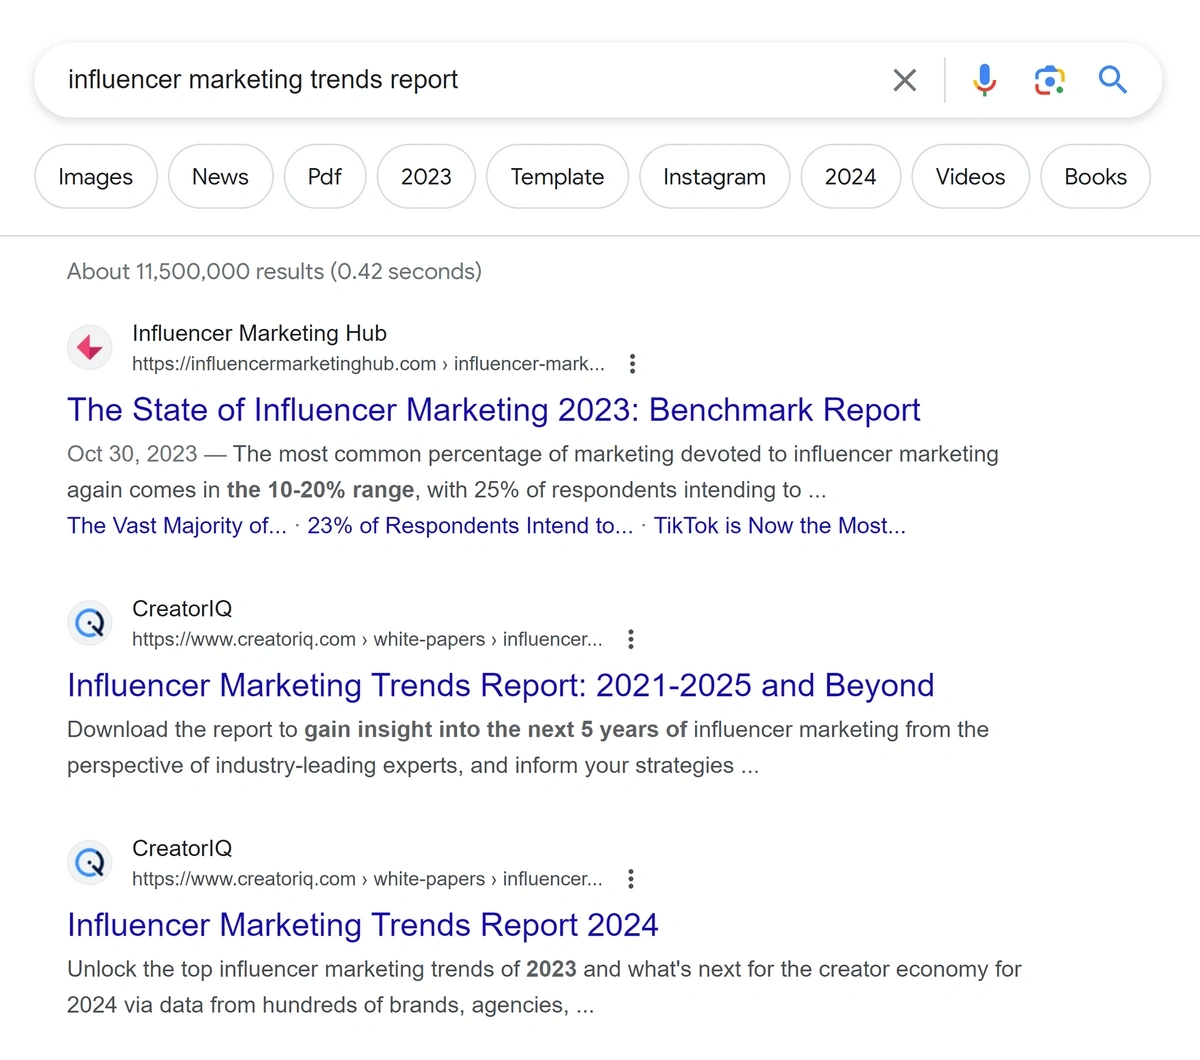Filter results by Images
Viewport: 1200px width, 1060px height.
tap(96, 177)
